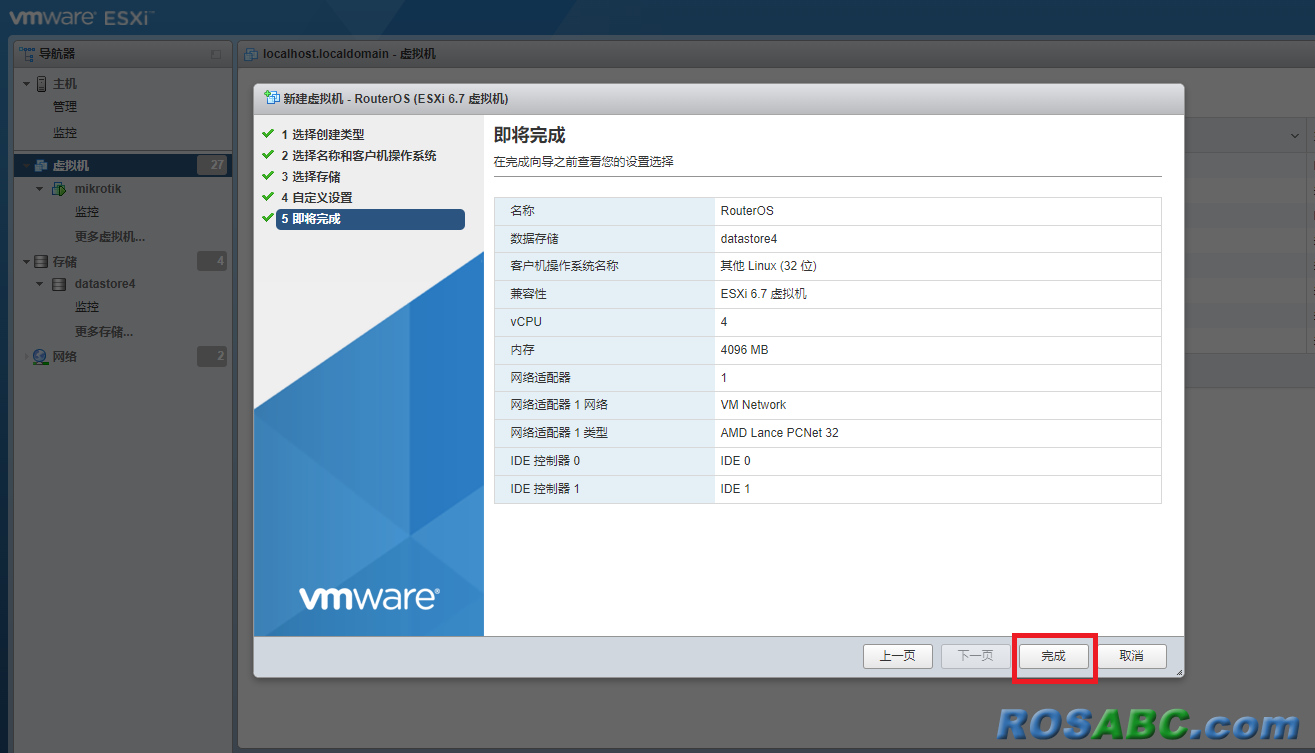The width and height of the screenshot is (1315, 753).
Task: Open 更多虚拟机... in navigator
Action: click(110, 237)
